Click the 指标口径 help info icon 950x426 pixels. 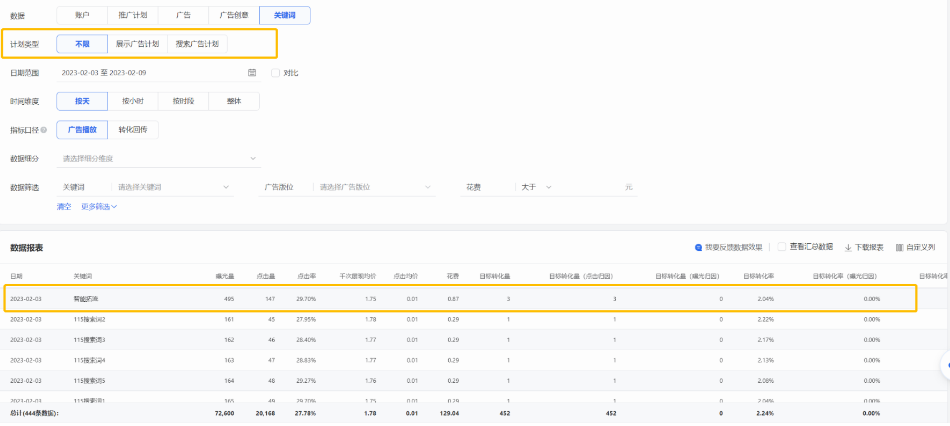click(x=44, y=130)
